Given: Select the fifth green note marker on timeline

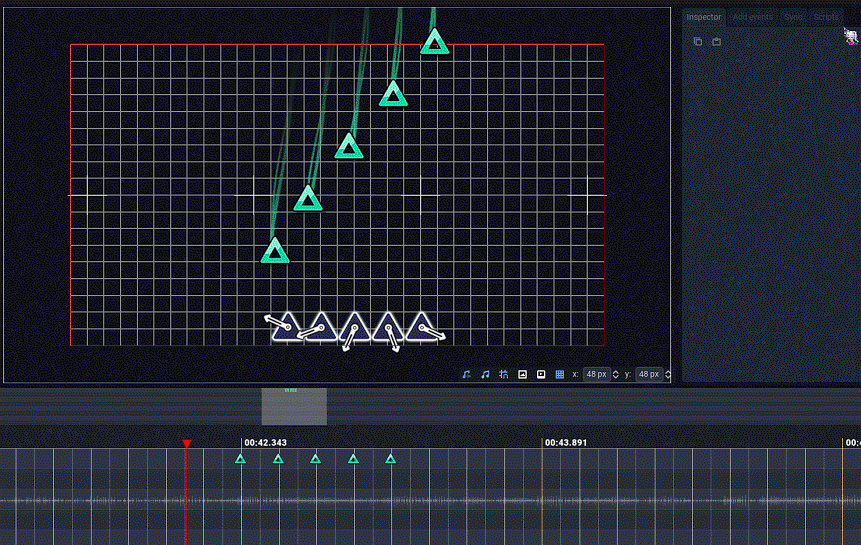Looking at the screenshot, I should point(390,459).
